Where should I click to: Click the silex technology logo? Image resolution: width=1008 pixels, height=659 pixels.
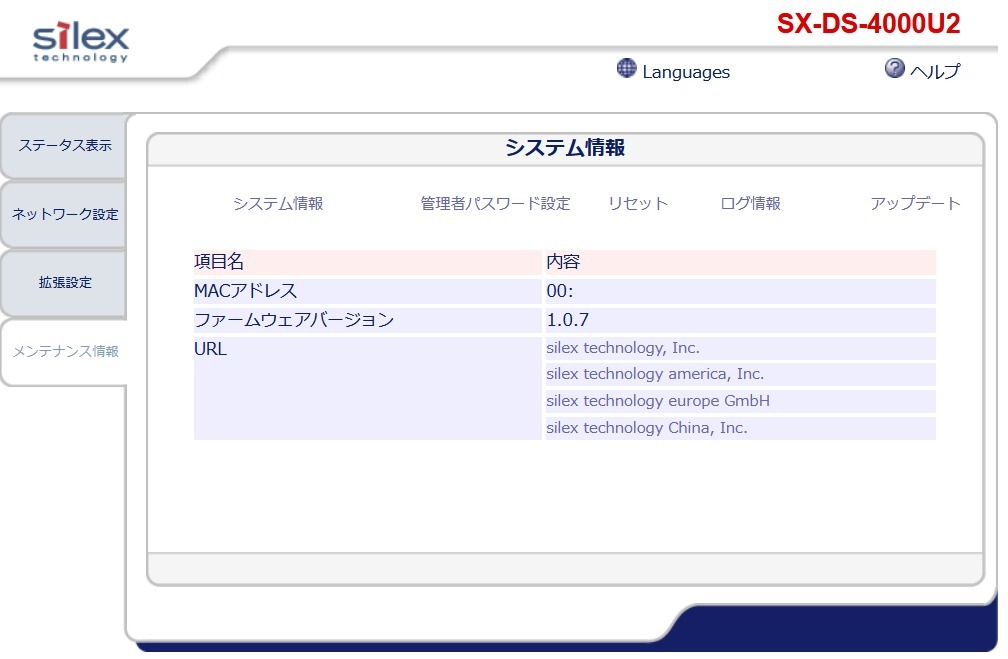[x=80, y=42]
